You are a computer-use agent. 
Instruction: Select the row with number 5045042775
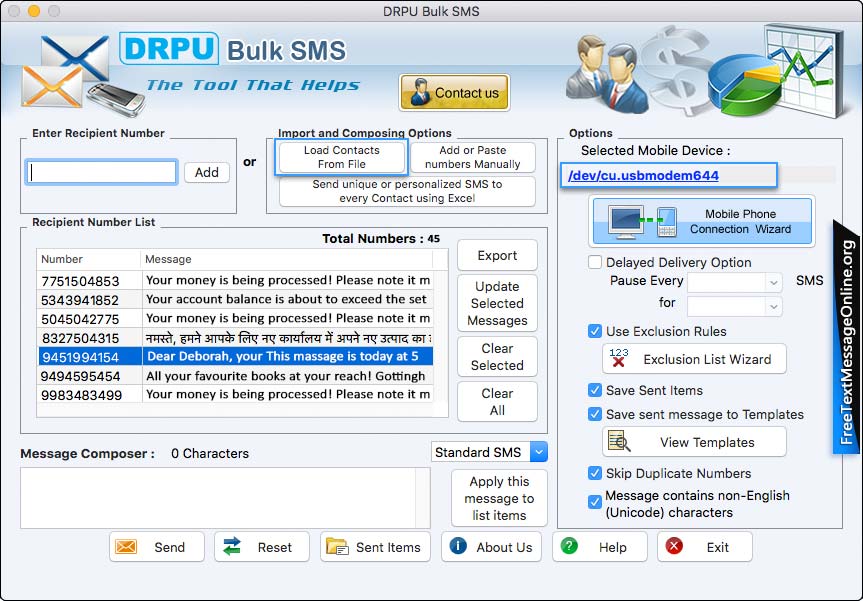(x=236, y=319)
